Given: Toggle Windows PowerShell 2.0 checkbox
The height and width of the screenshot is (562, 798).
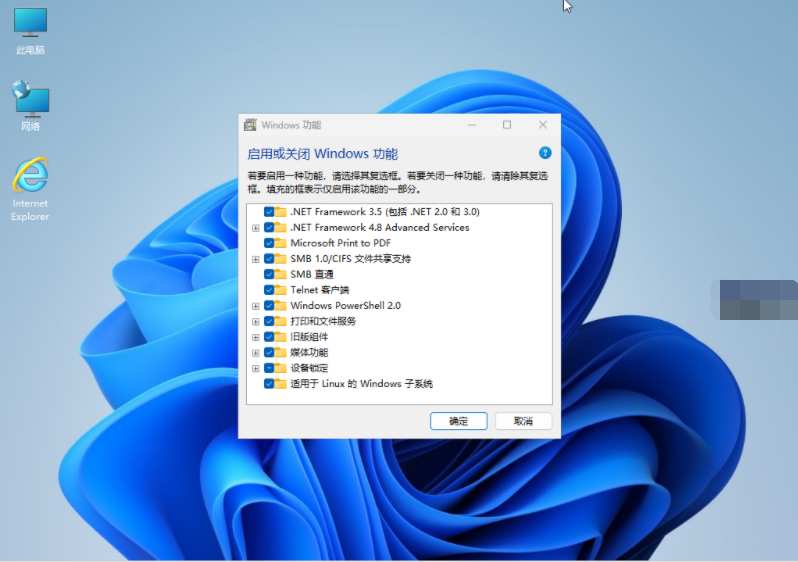Looking at the screenshot, I should (269, 305).
